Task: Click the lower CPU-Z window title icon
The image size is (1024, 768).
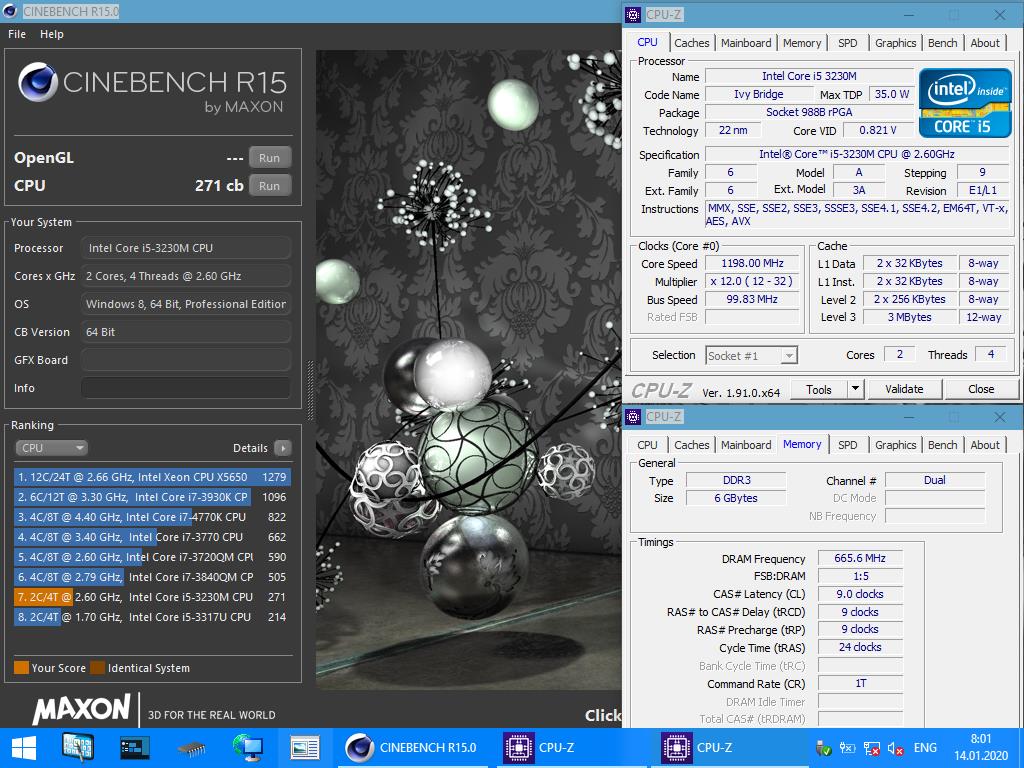Action: (633, 417)
